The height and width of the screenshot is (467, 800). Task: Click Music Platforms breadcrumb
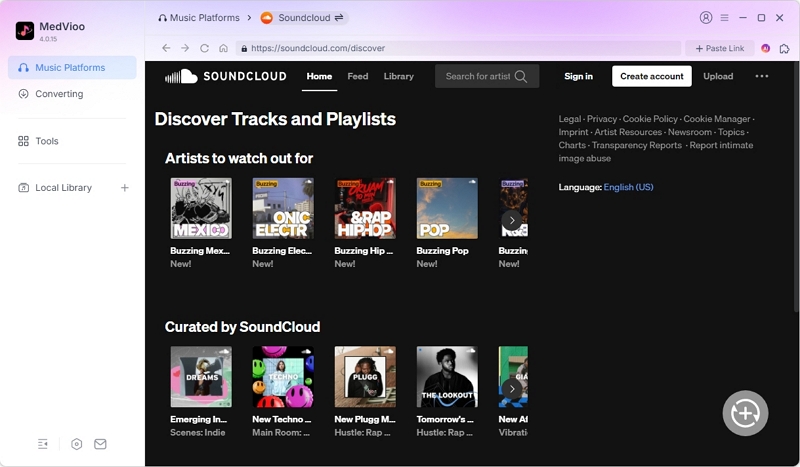tap(198, 18)
